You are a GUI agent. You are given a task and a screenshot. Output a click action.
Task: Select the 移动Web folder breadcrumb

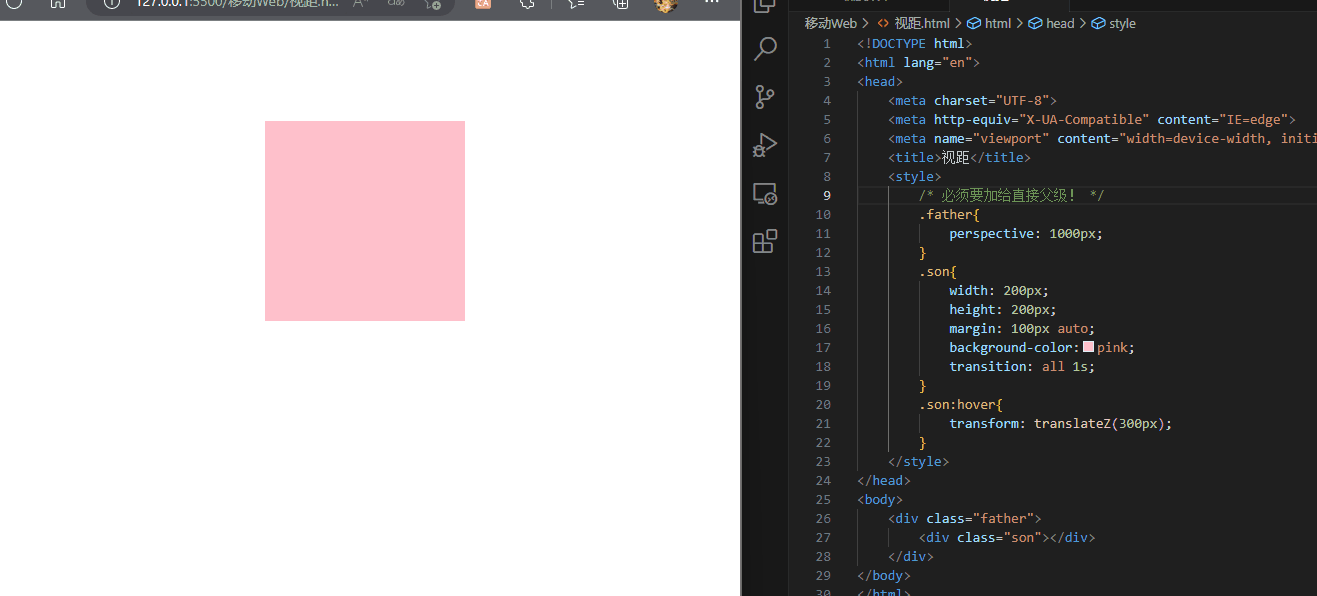pos(830,23)
